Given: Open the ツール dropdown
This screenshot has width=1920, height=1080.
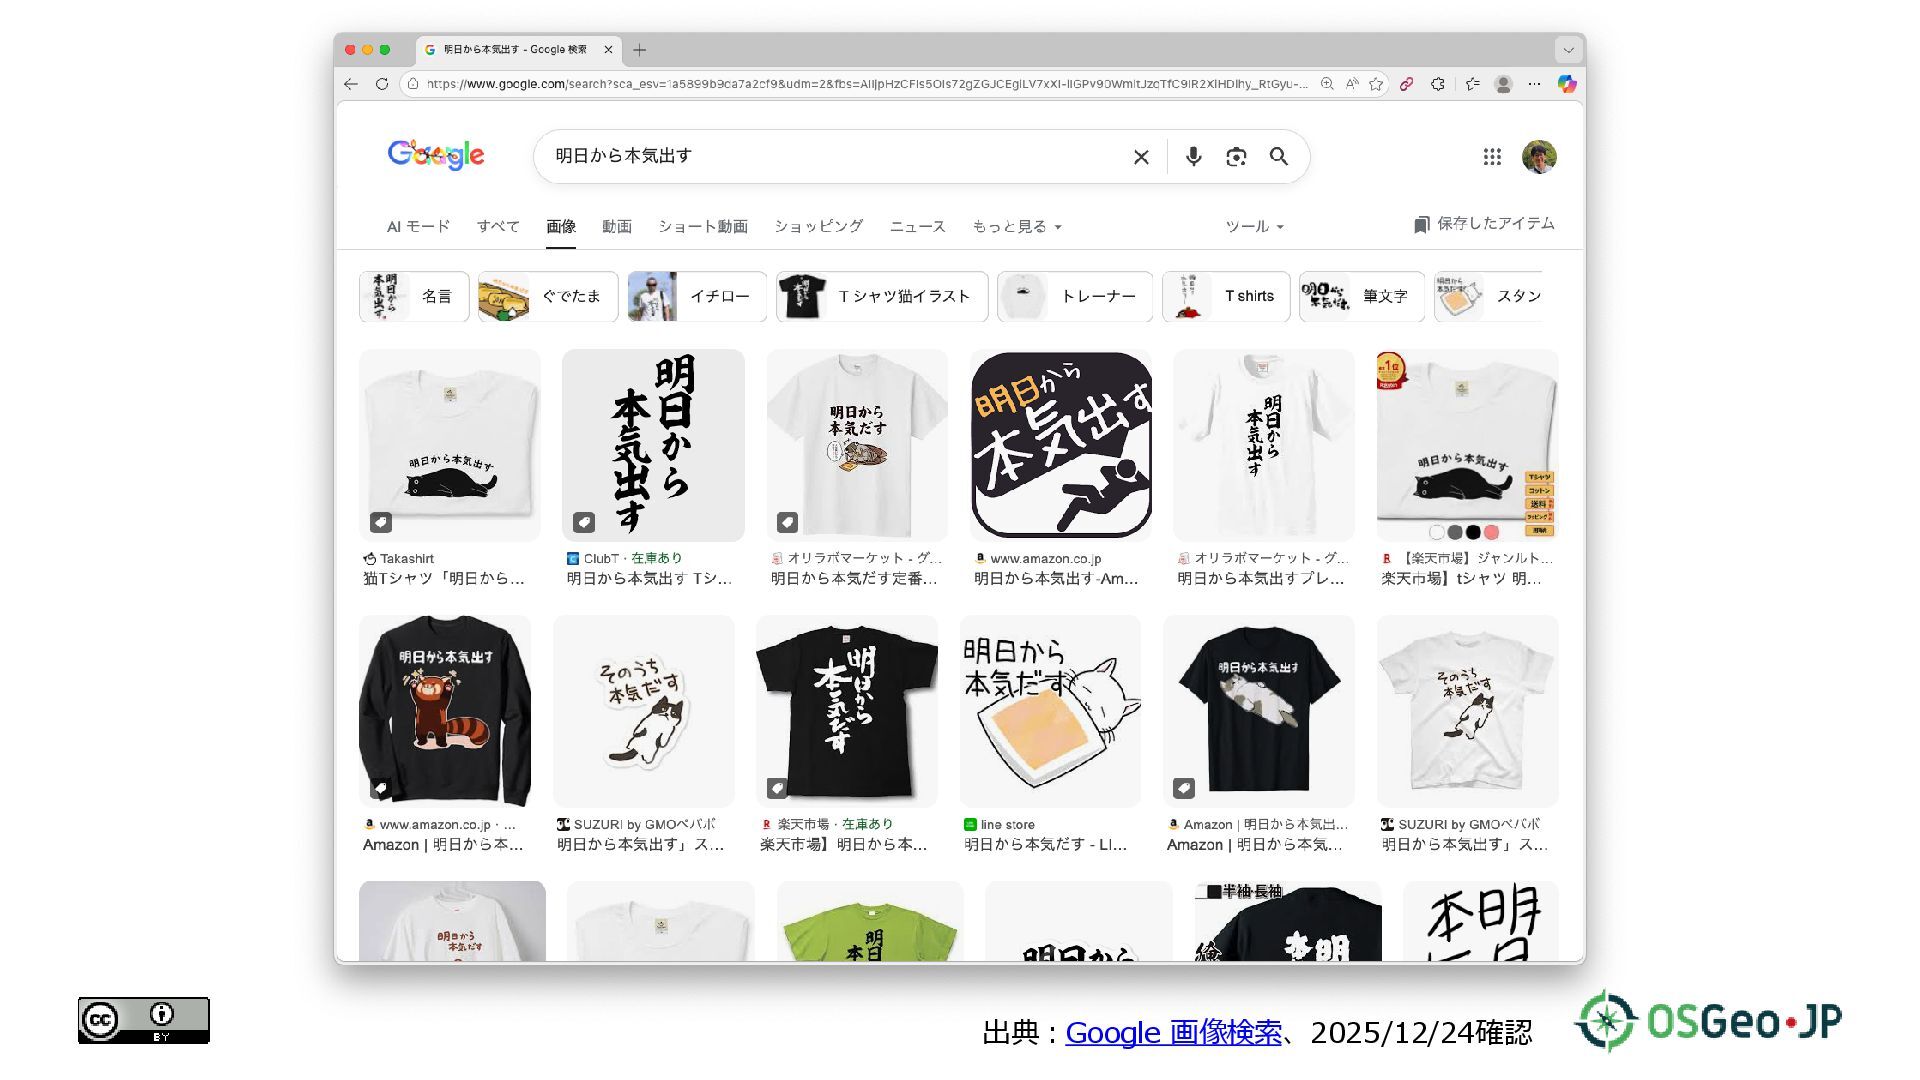Looking at the screenshot, I should [x=1254, y=227].
